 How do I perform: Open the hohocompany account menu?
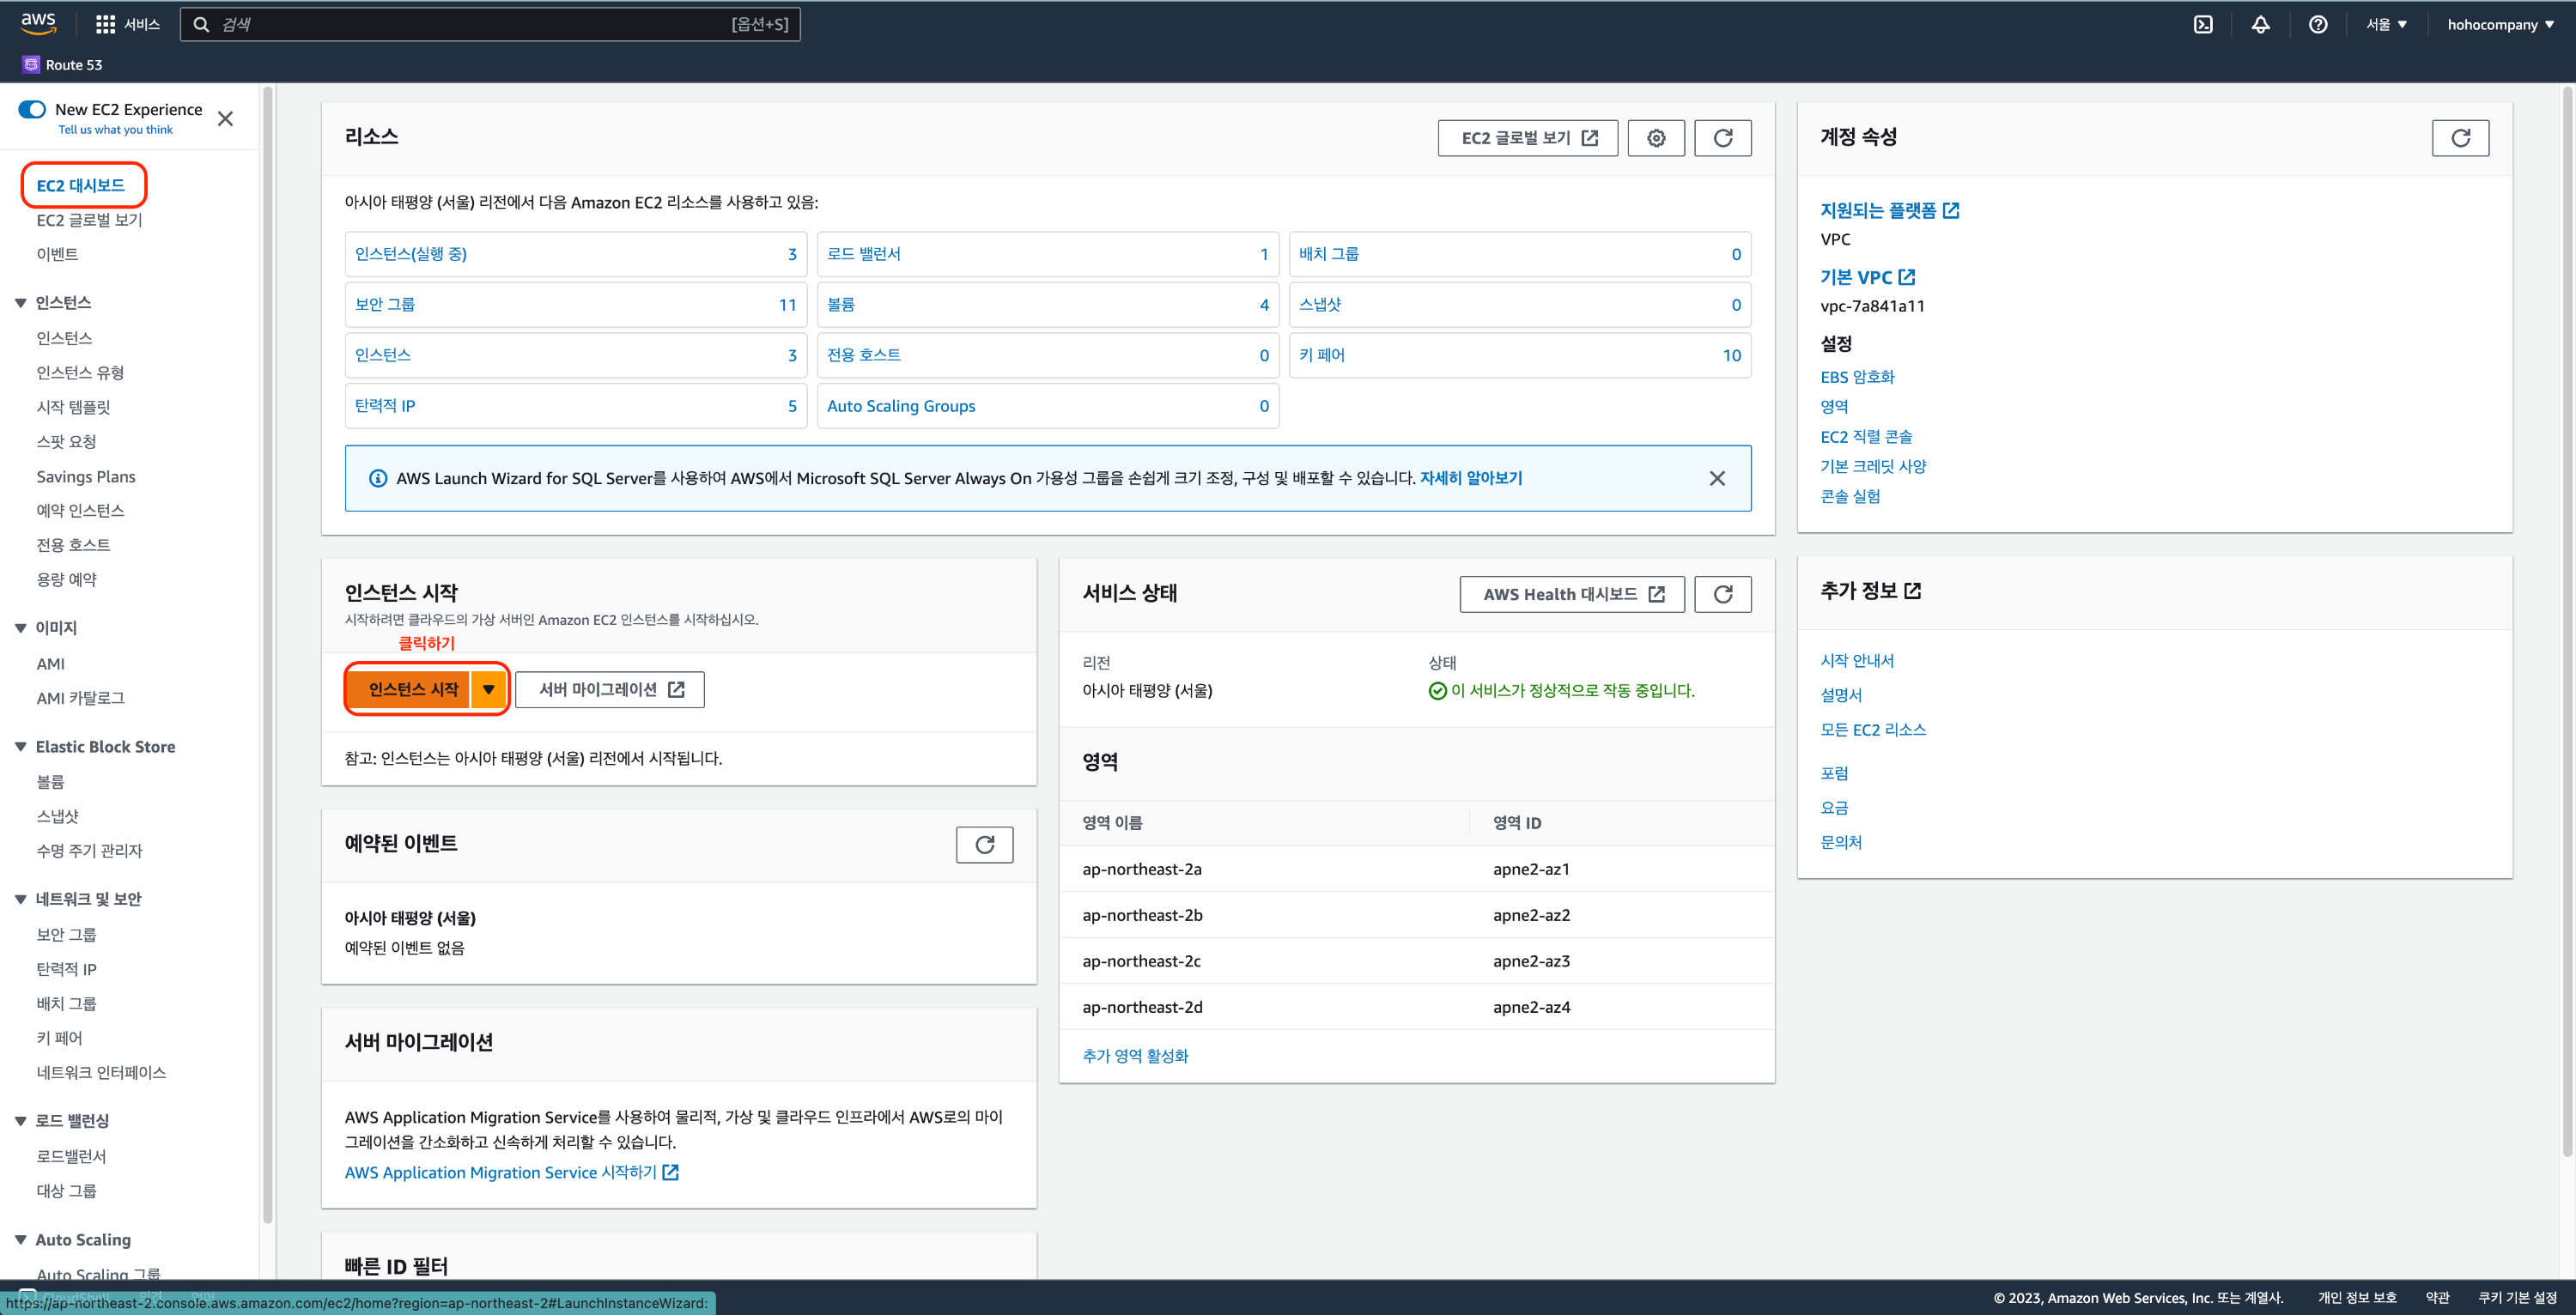(2499, 25)
